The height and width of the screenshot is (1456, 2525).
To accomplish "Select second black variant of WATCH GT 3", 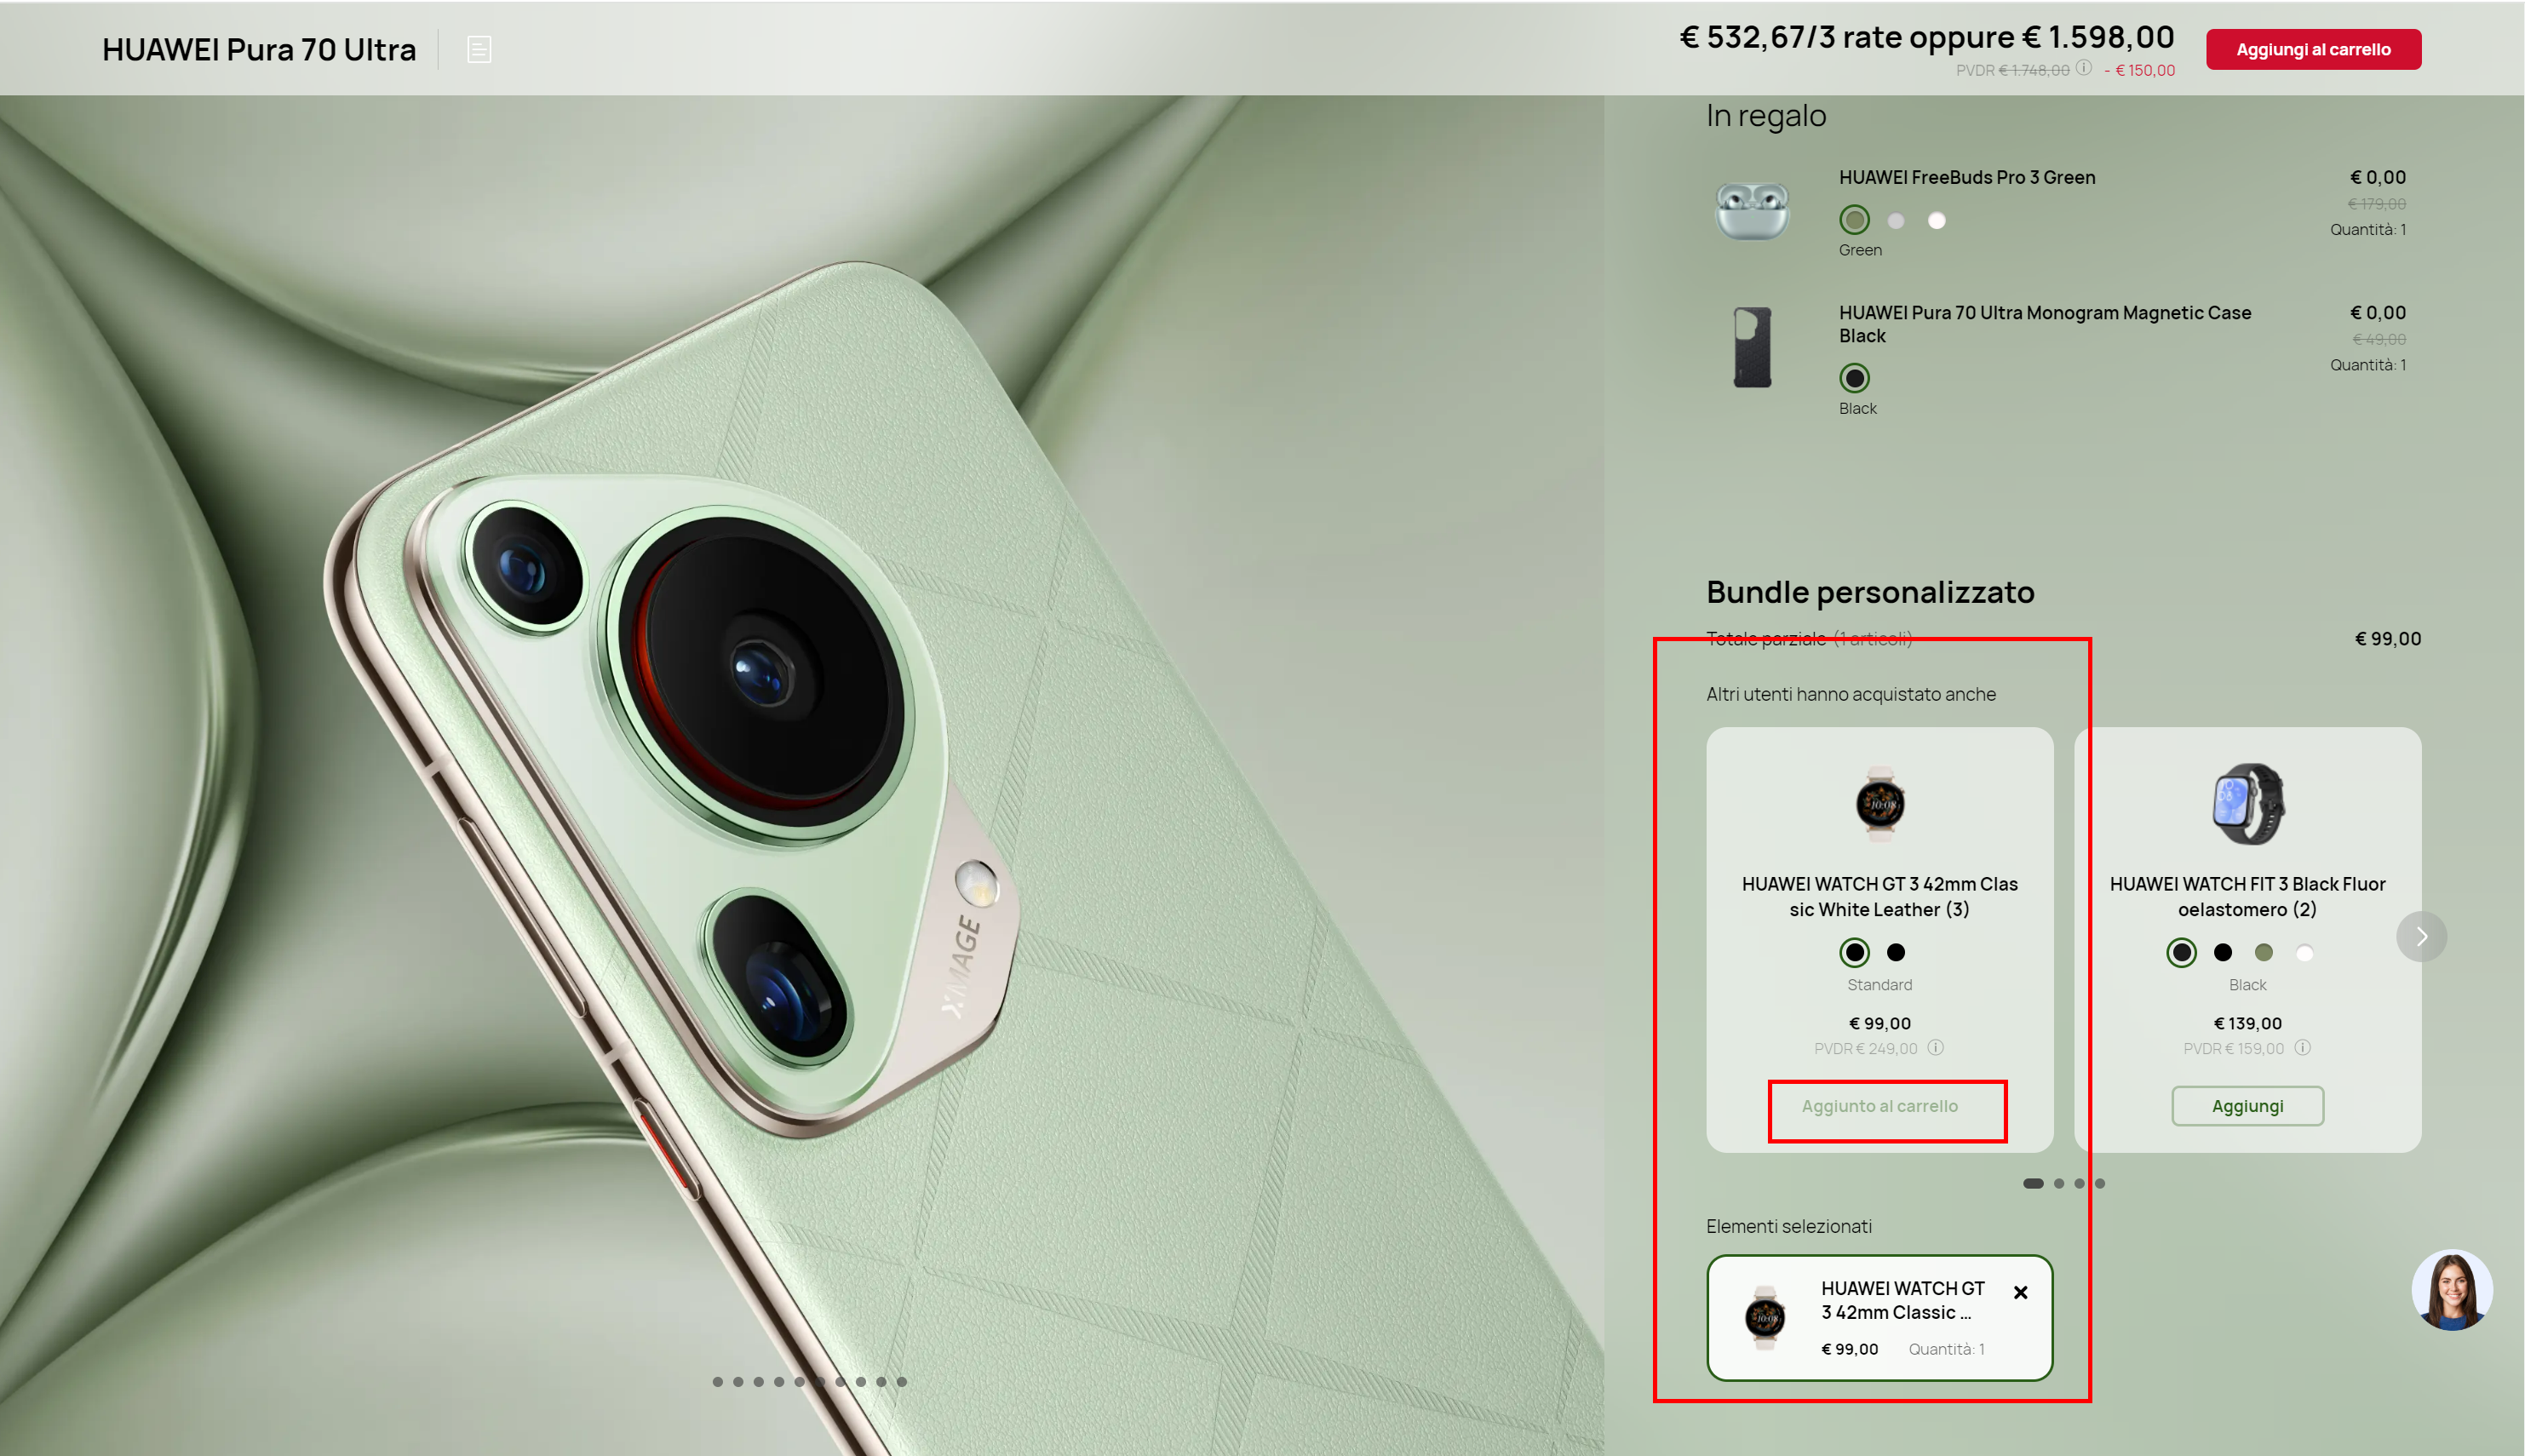I will (1896, 952).
